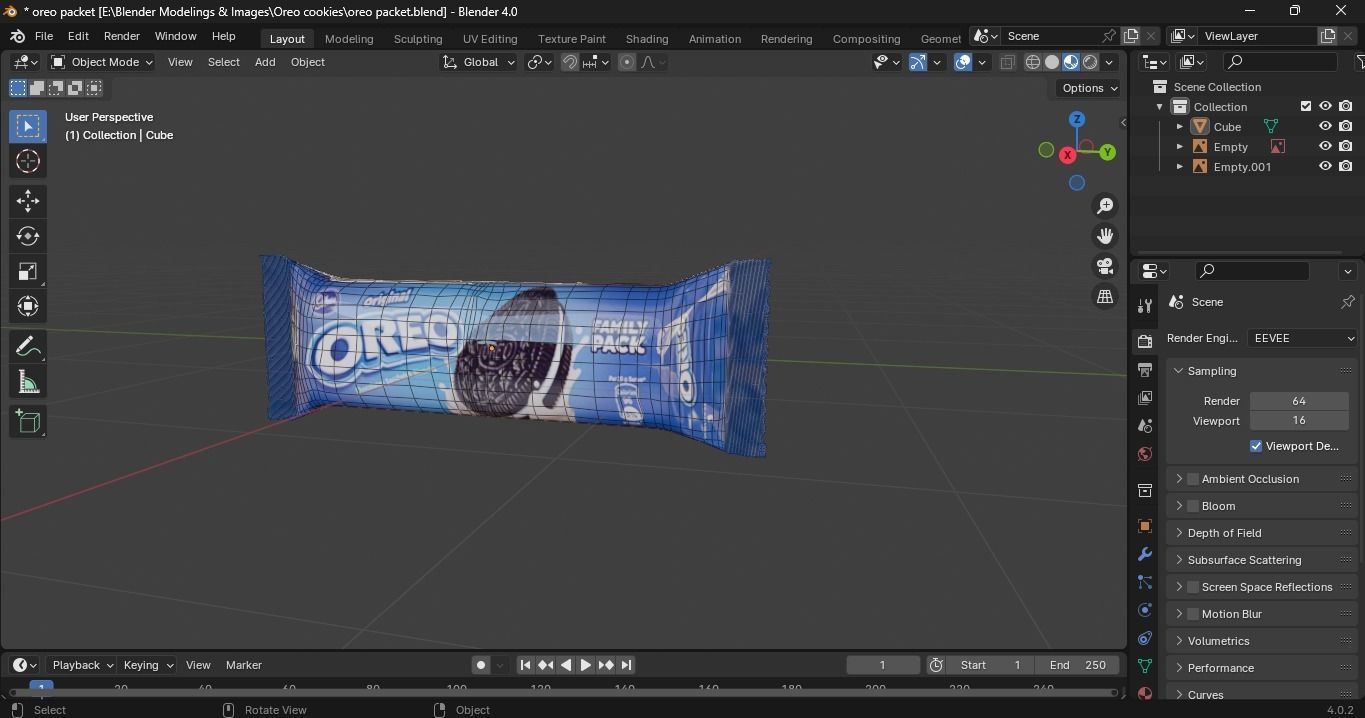The height and width of the screenshot is (718, 1365).
Task: Activate the Transform tool
Action: click(x=28, y=306)
